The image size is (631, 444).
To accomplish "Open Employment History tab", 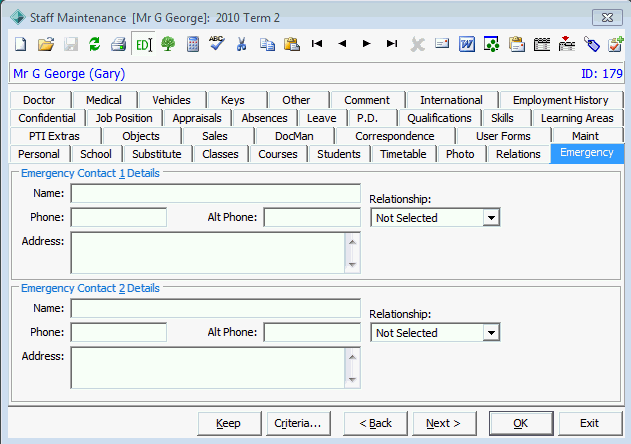I will click(x=561, y=100).
